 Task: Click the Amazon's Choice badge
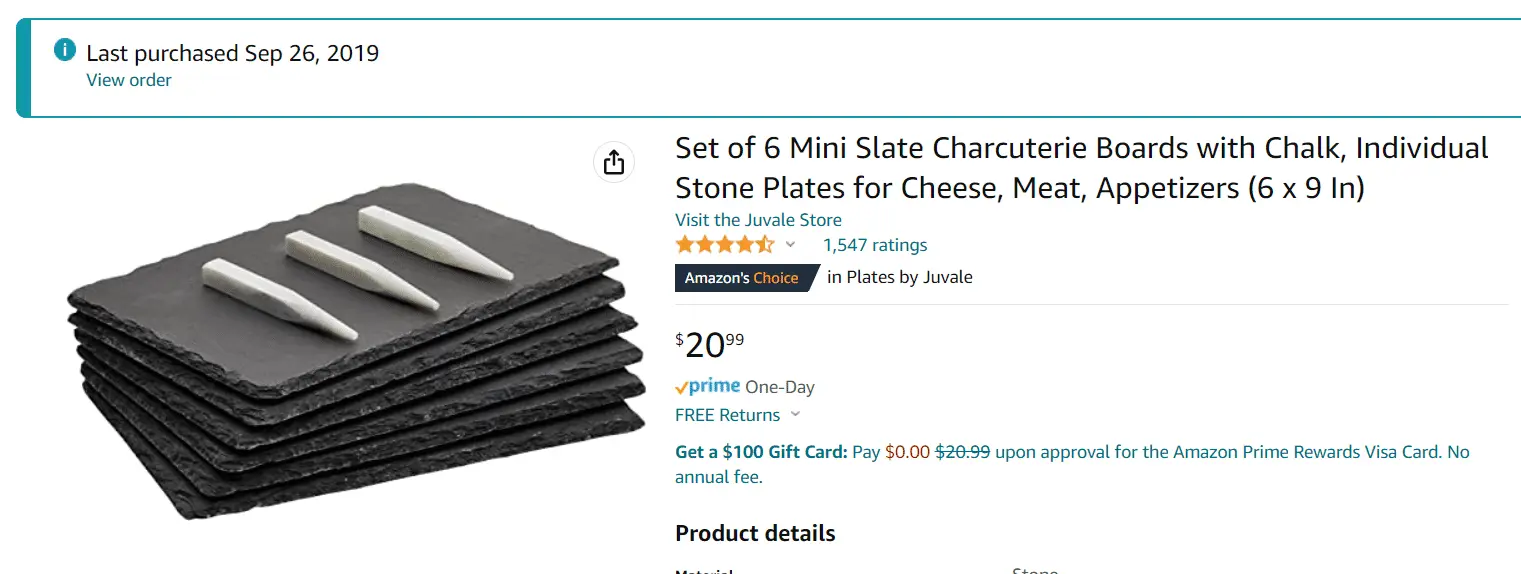click(747, 278)
